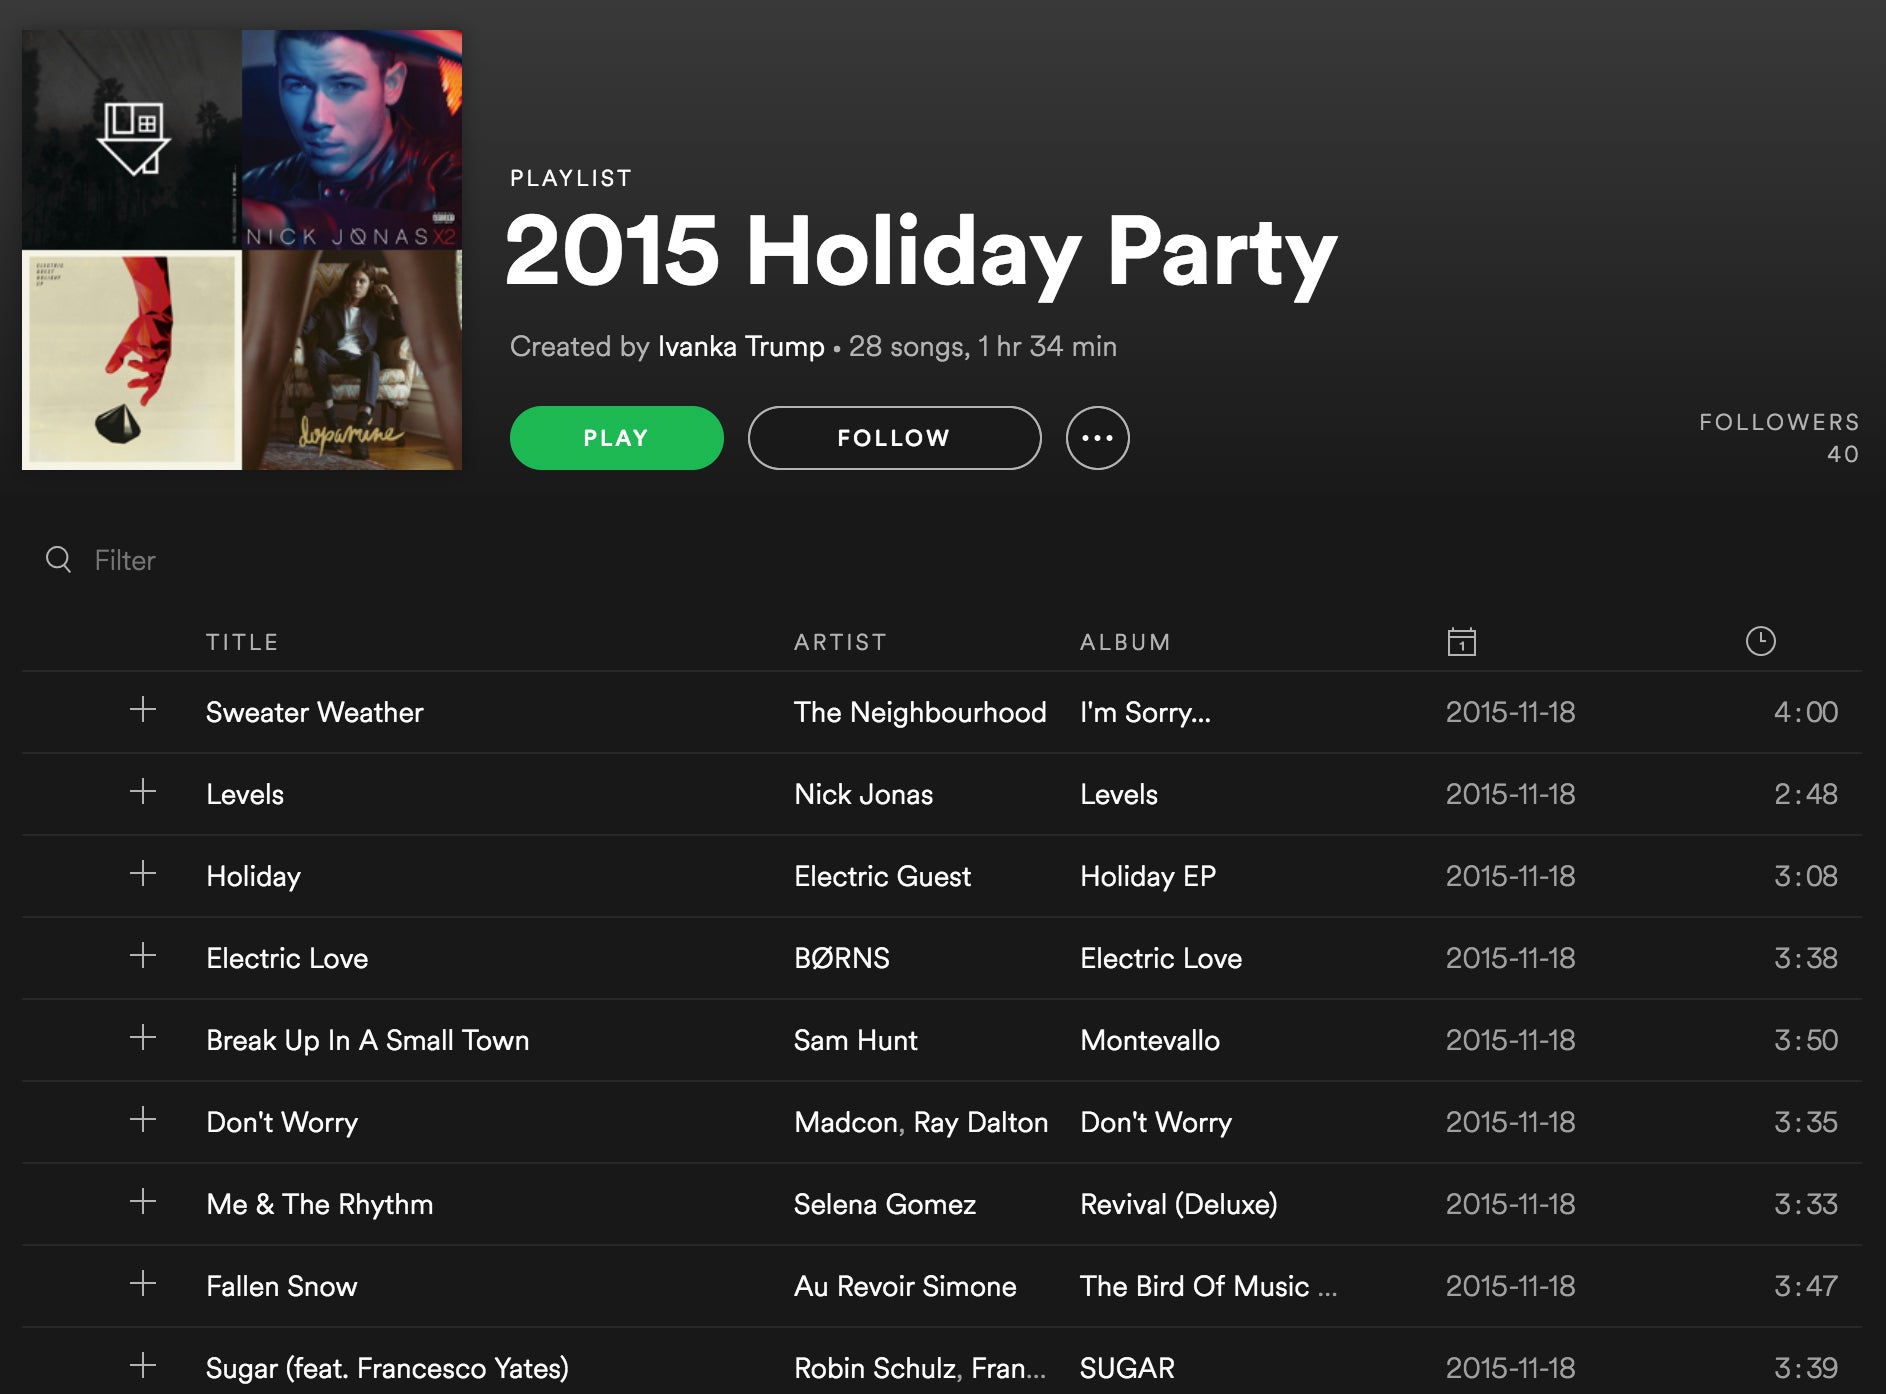
Task: Open the Don't Worry album link
Action: coord(1156,1122)
